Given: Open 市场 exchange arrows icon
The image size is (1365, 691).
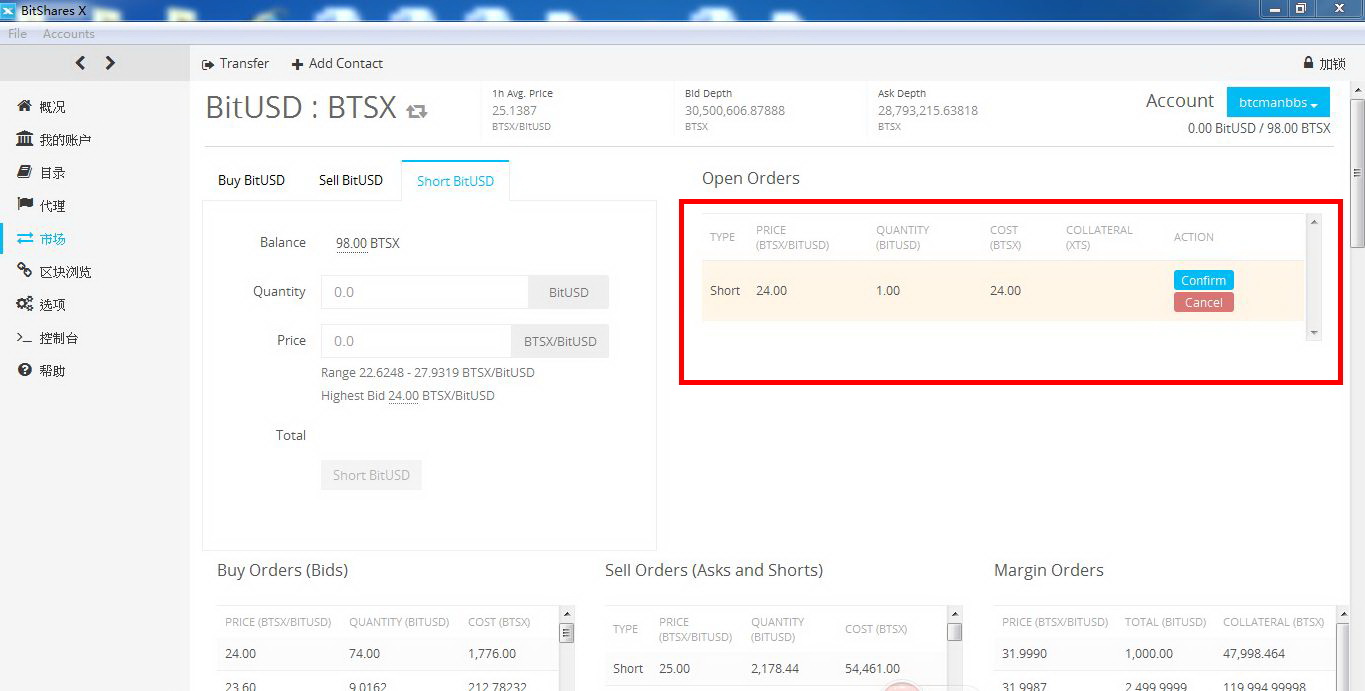Looking at the screenshot, I should pyautogui.click(x=25, y=238).
